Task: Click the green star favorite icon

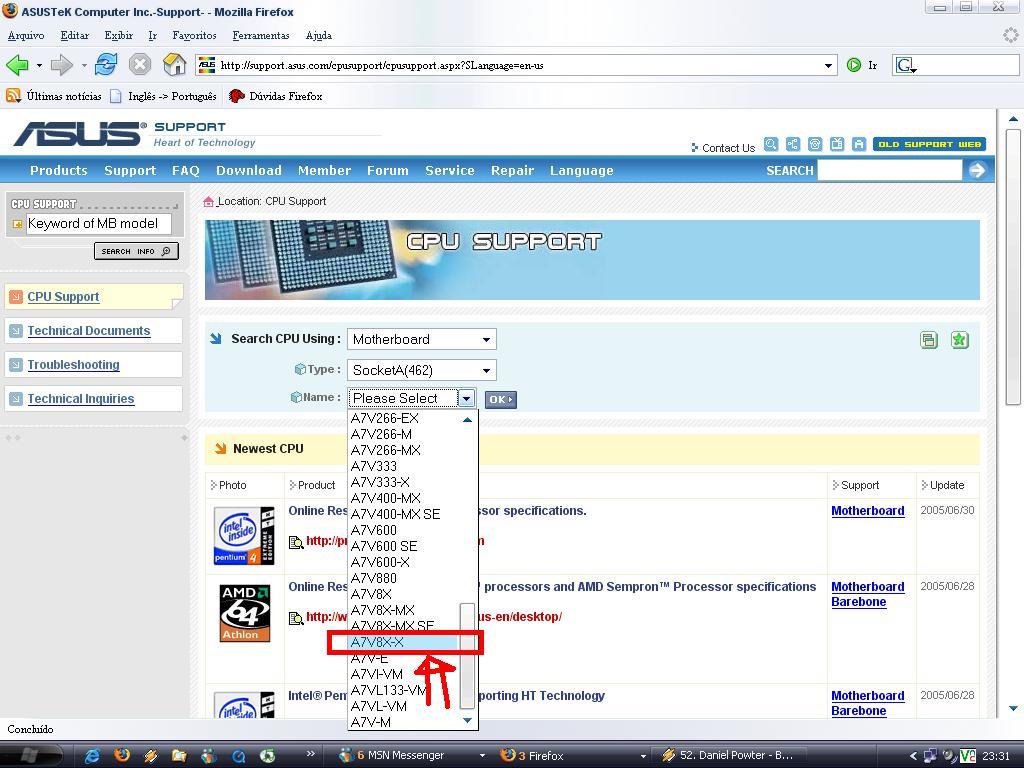Action: point(959,340)
